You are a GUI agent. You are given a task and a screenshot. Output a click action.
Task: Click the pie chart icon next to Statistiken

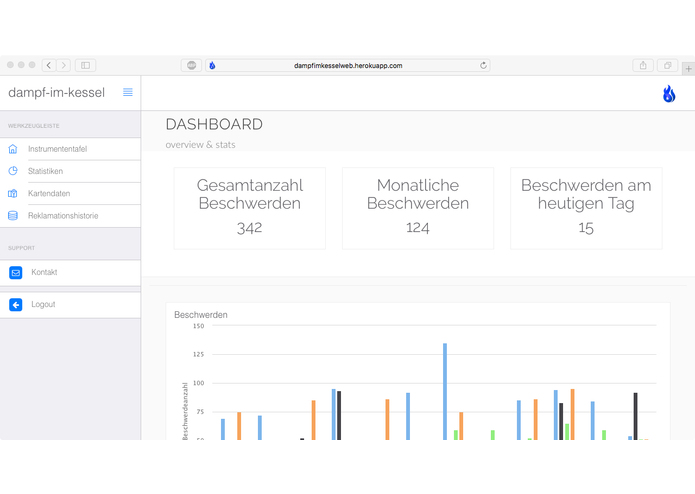point(13,171)
